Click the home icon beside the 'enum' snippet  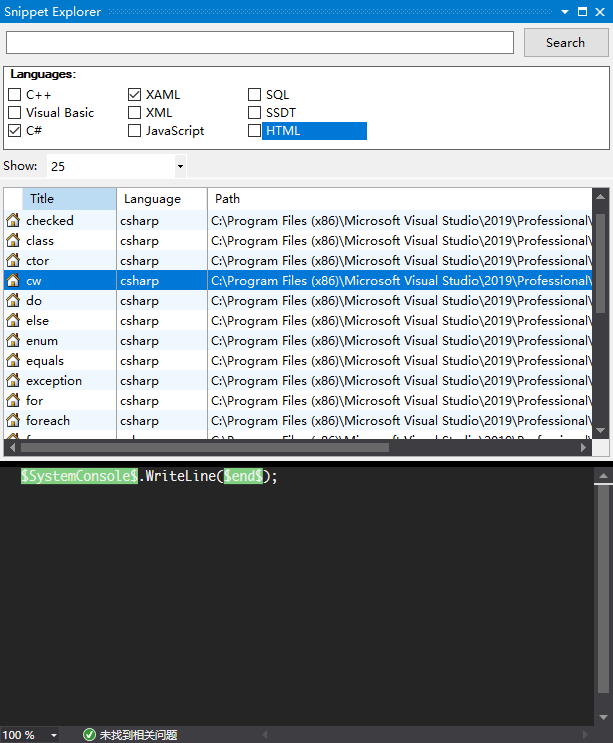pos(13,340)
